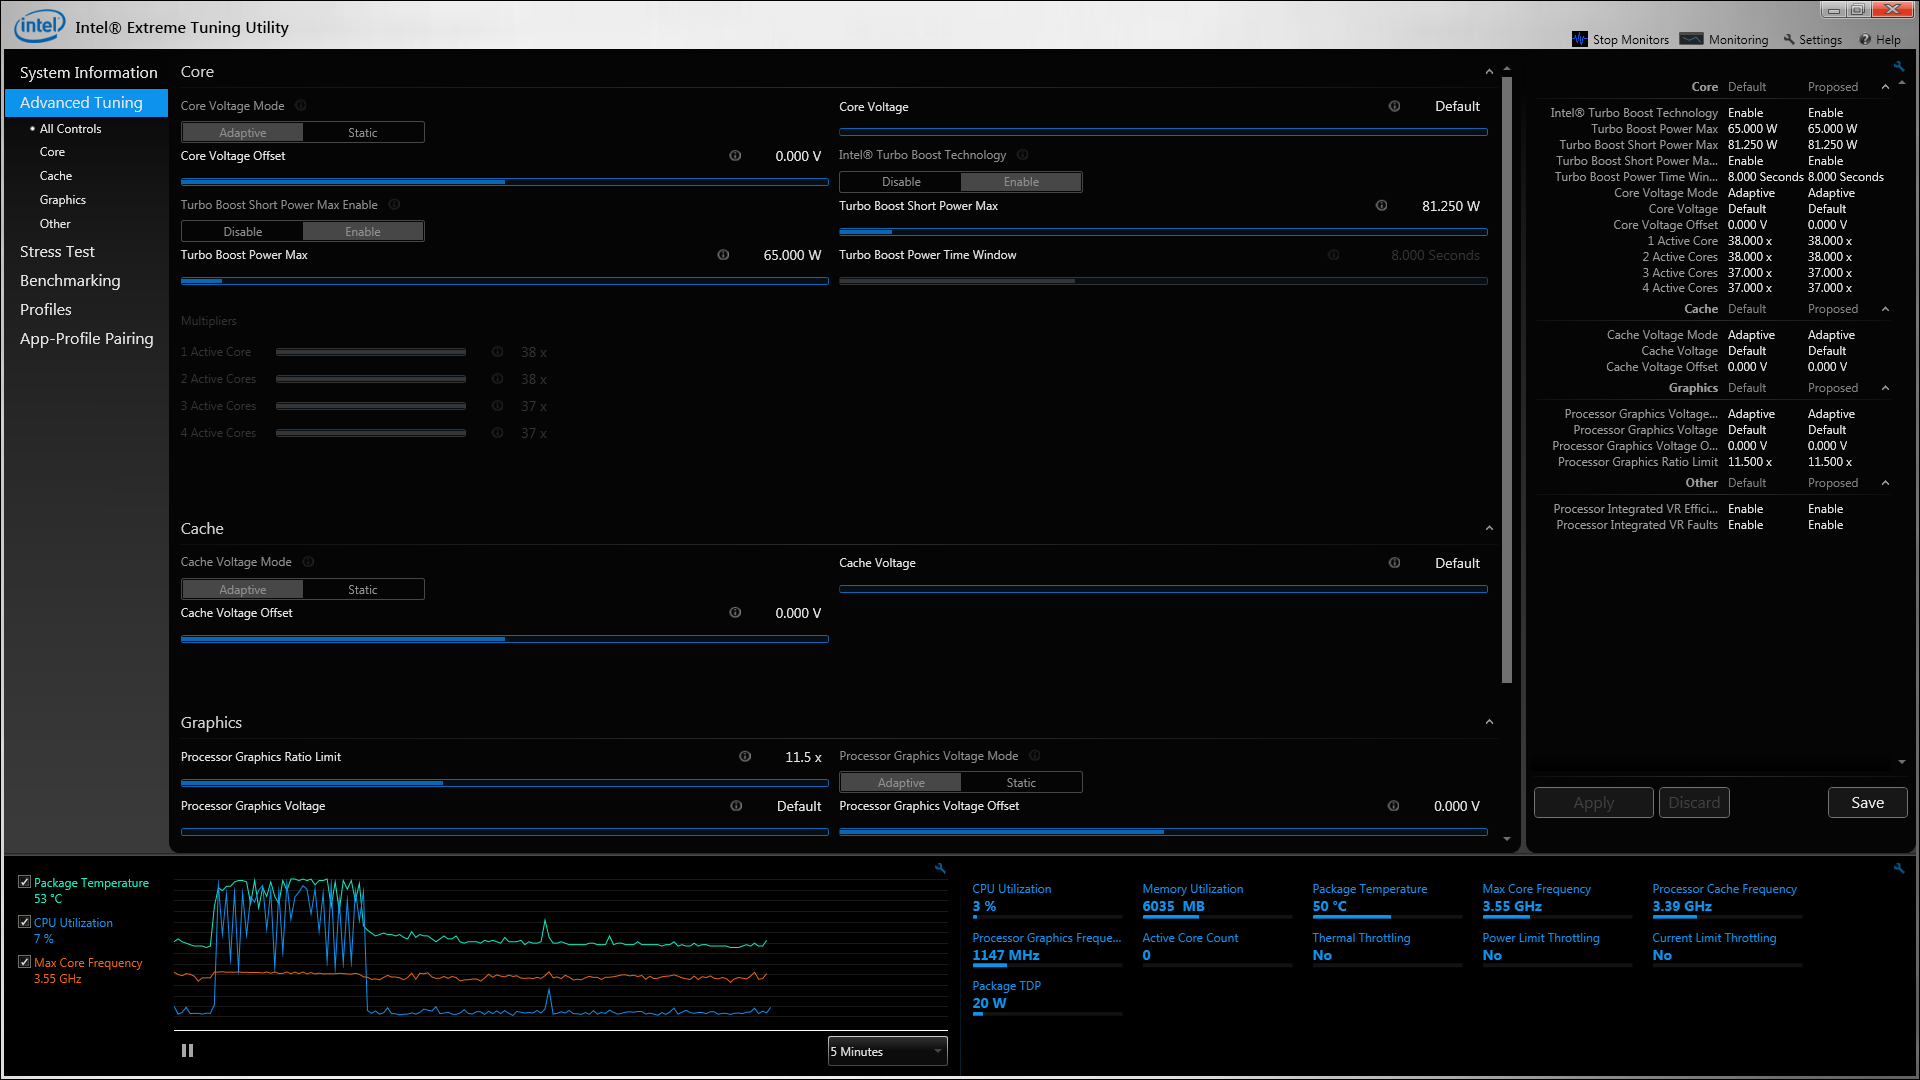Select Advanced Tuning in sidebar
The width and height of the screenshot is (1920, 1080).
(86, 102)
